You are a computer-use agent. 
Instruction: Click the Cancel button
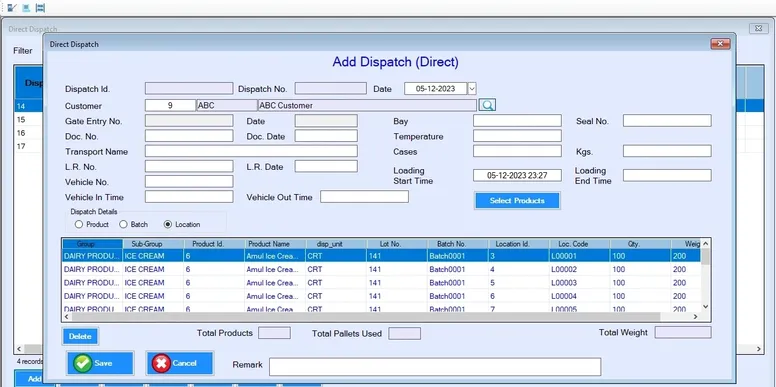point(180,363)
